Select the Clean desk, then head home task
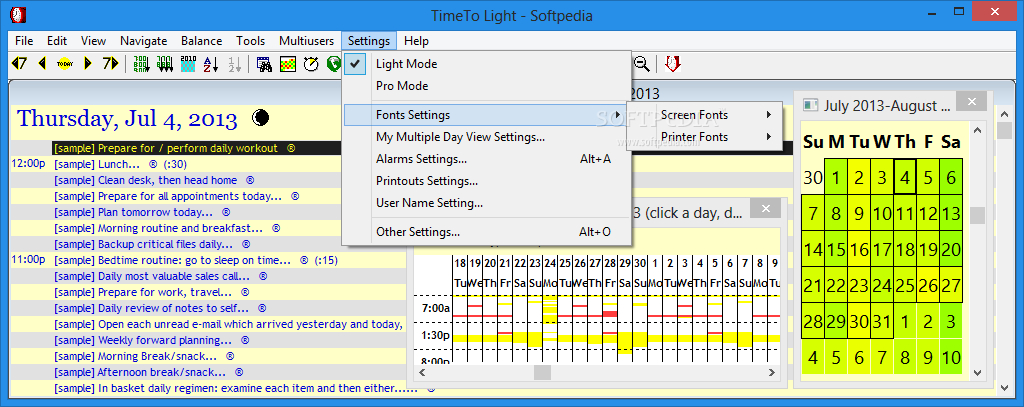Viewport: 1024px width, 407px height. (145, 180)
